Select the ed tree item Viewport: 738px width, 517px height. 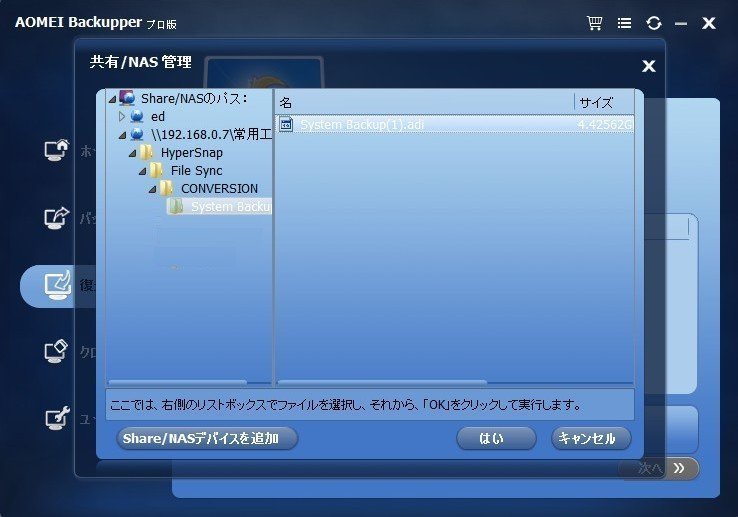(x=158, y=116)
